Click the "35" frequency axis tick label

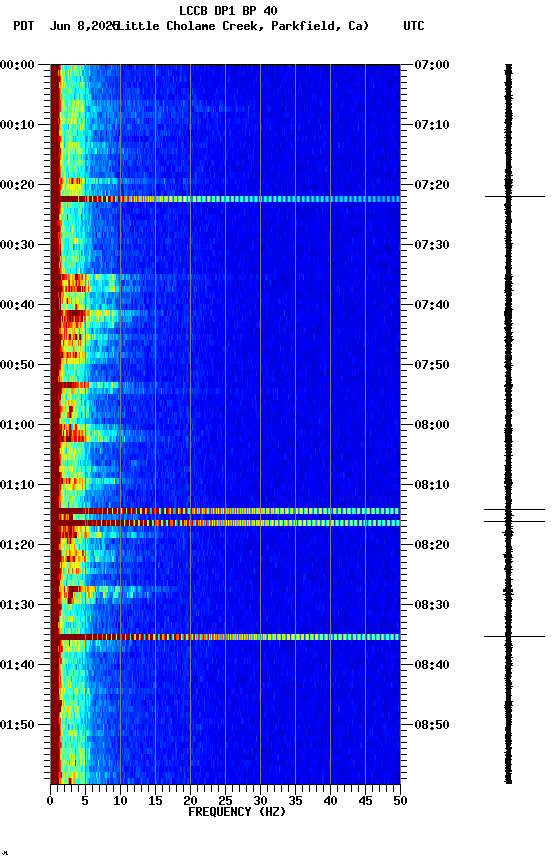pos(295,801)
